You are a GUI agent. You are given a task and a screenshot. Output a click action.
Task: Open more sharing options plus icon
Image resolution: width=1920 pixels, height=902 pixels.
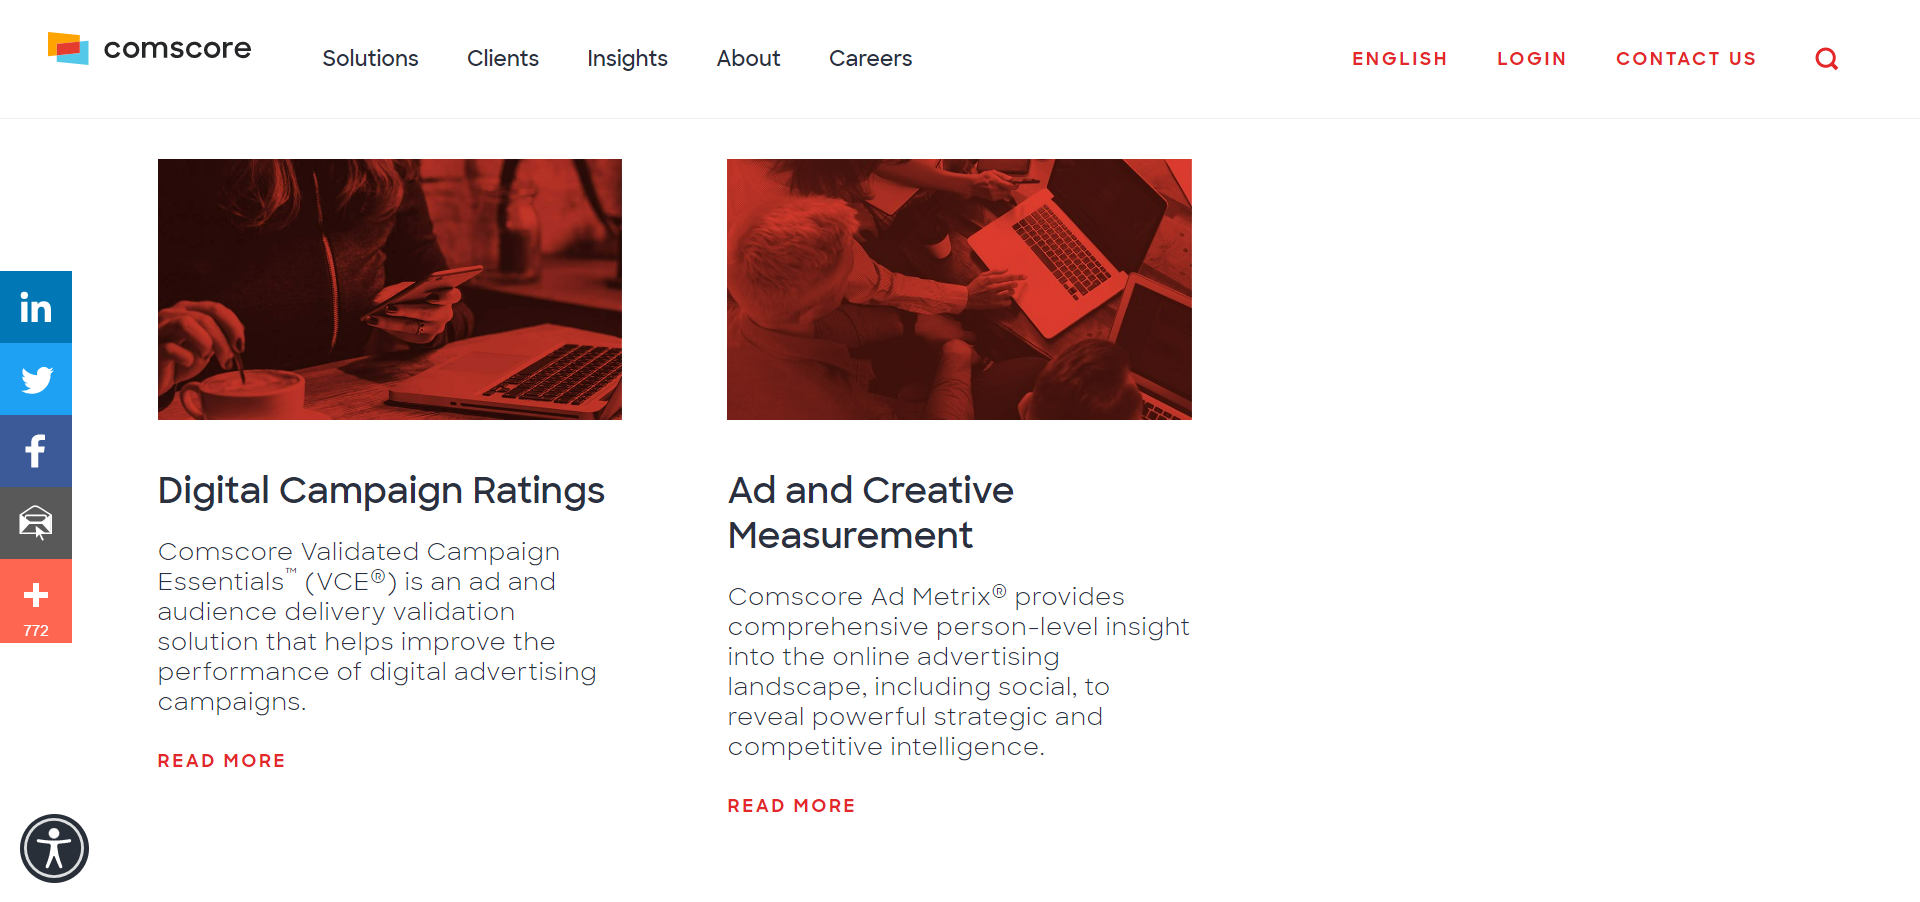(x=36, y=600)
